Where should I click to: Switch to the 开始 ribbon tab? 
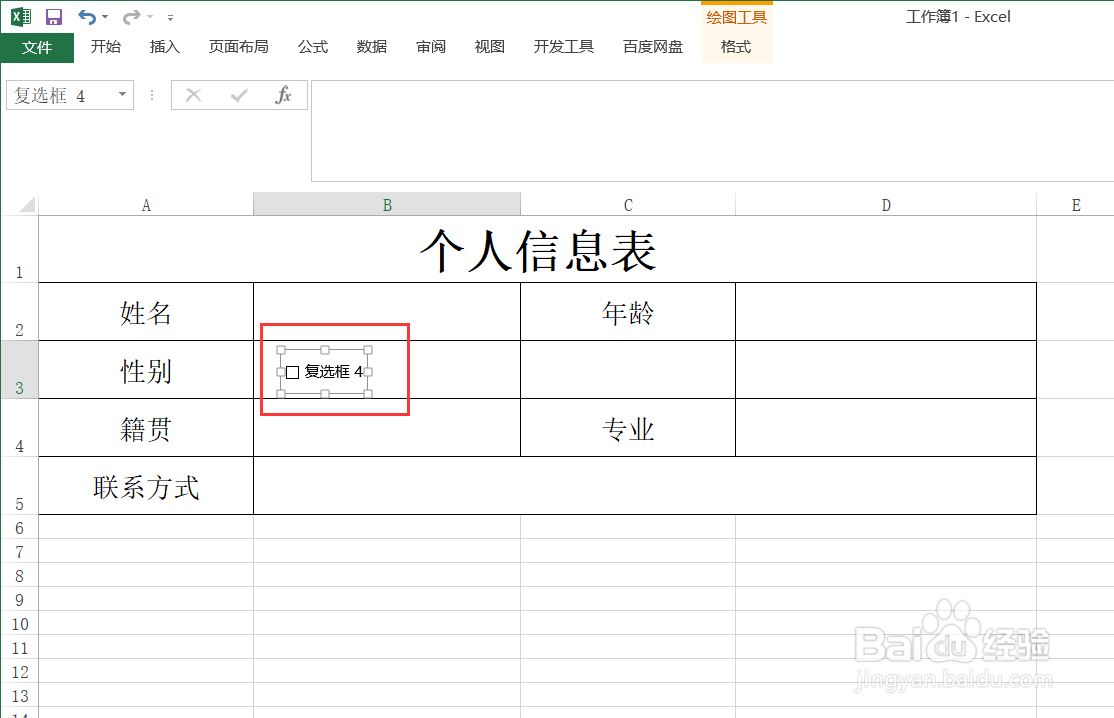coord(106,47)
